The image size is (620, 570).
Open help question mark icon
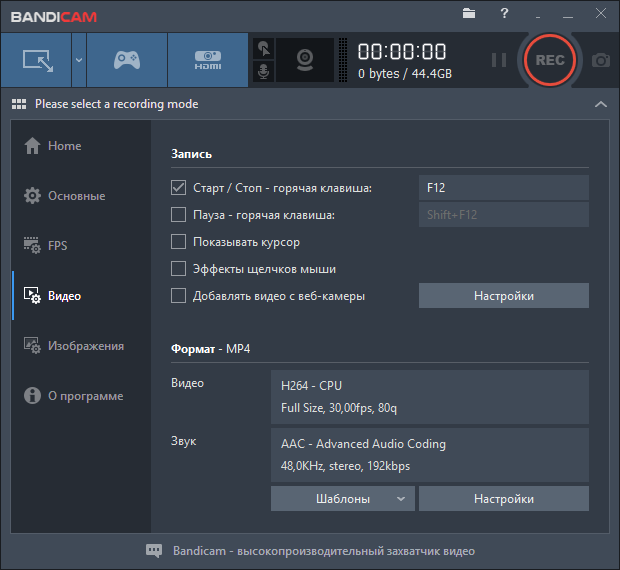point(504,14)
